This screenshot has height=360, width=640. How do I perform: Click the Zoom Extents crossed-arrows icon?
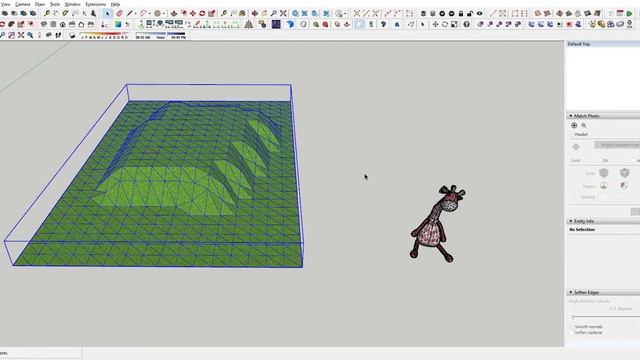(283, 13)
